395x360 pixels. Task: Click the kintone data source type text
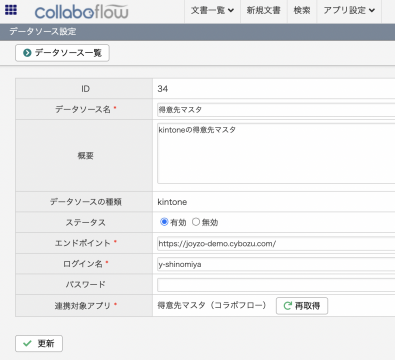[172, 202]
